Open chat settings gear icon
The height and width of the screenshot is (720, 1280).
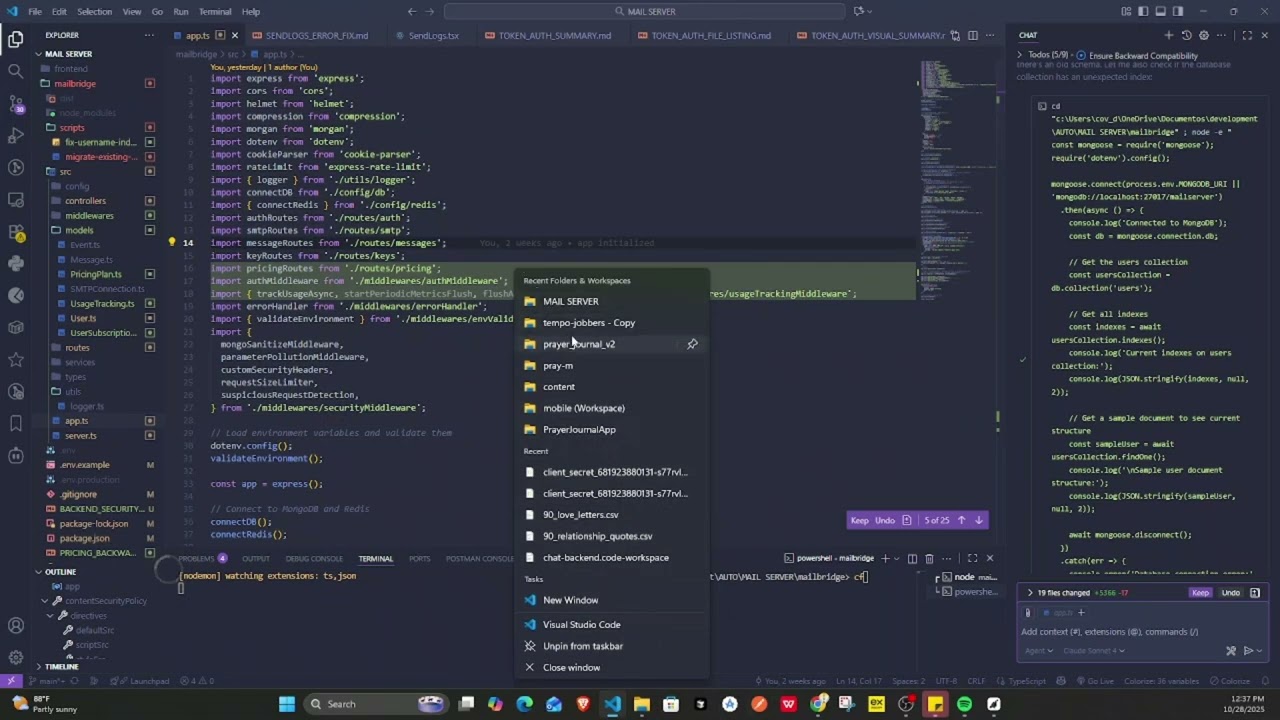pyautogui.click(x=1204, y=35)
